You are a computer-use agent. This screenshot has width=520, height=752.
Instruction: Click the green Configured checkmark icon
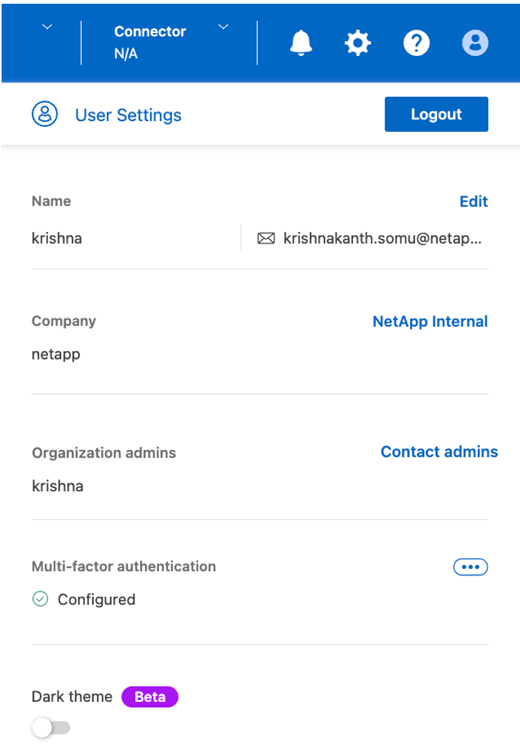40,599
